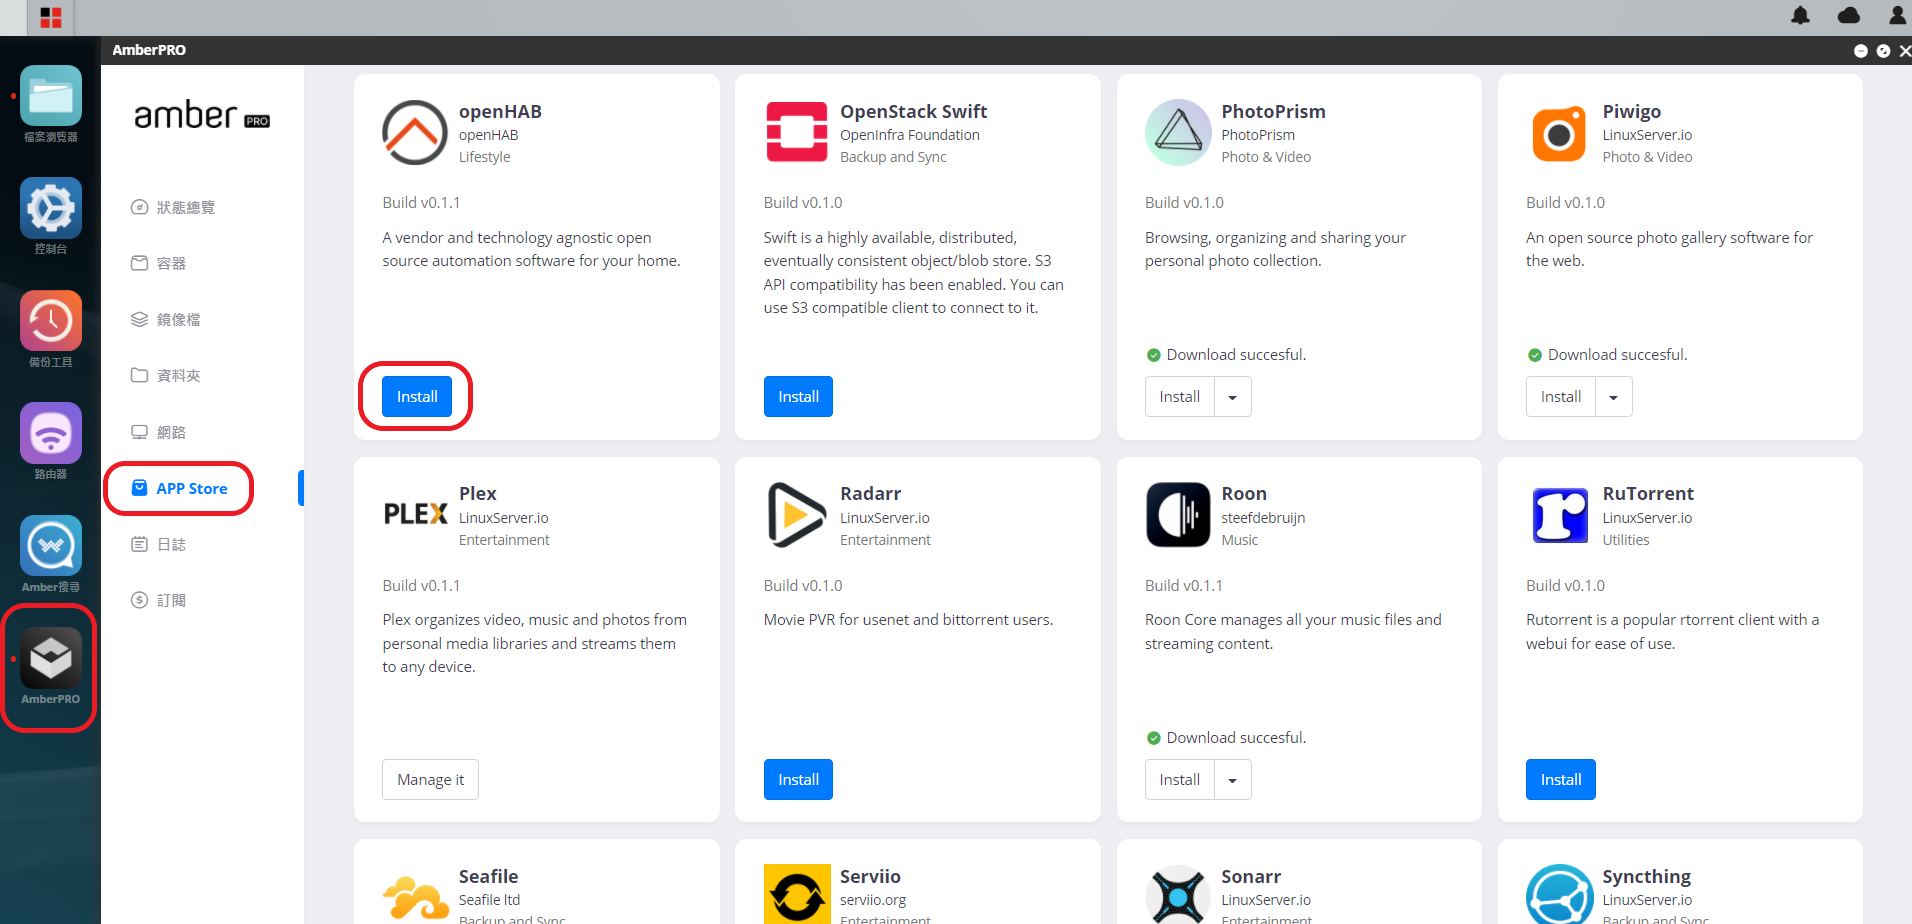Open the logs sidebar item

(x=159, y=544)
